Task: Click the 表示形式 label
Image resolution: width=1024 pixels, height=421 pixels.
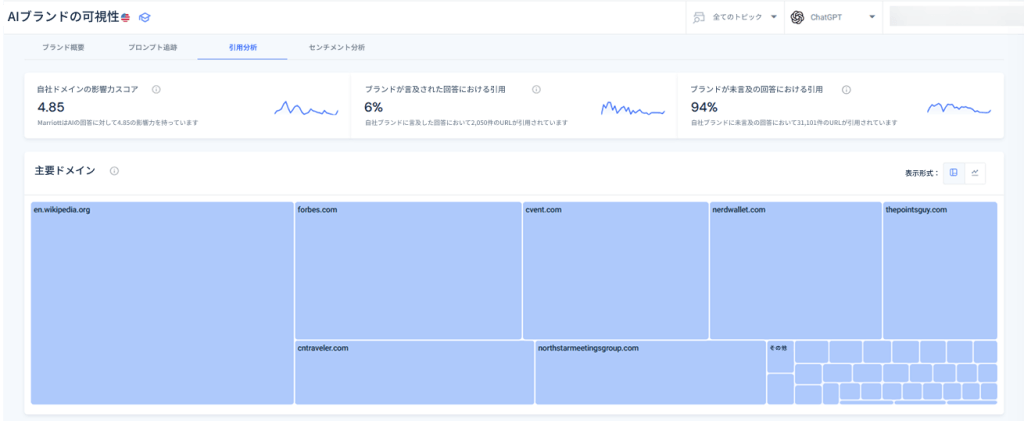Action: coord(921,174)
